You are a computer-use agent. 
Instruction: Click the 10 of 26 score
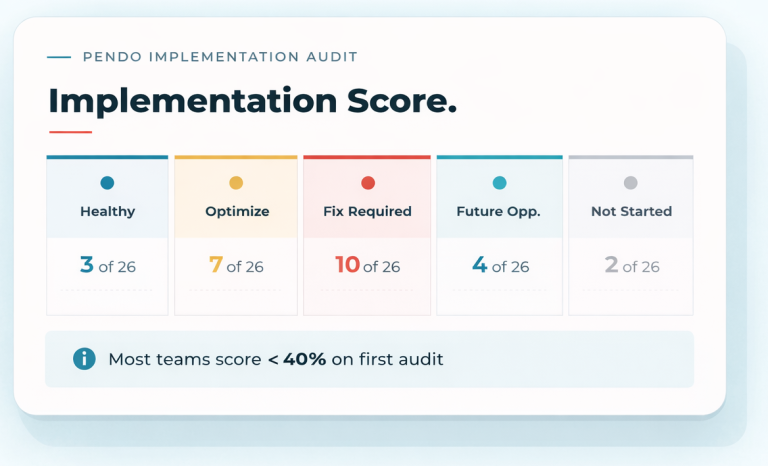[x=367, y=266]
